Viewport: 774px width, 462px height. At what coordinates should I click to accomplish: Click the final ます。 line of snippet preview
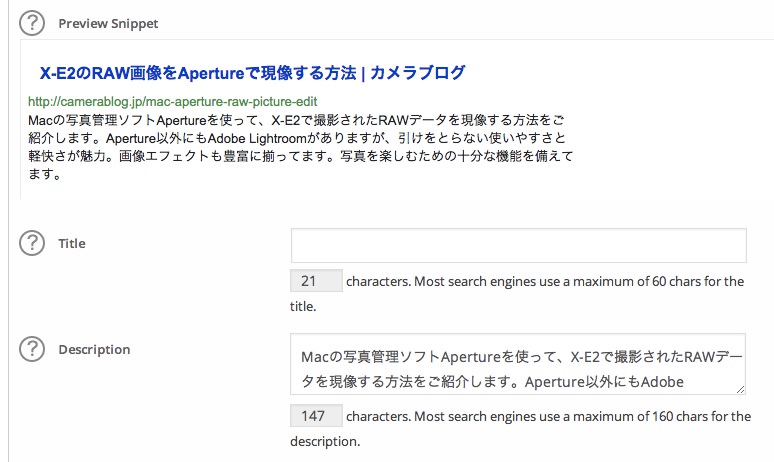click(x=45, y=174)
